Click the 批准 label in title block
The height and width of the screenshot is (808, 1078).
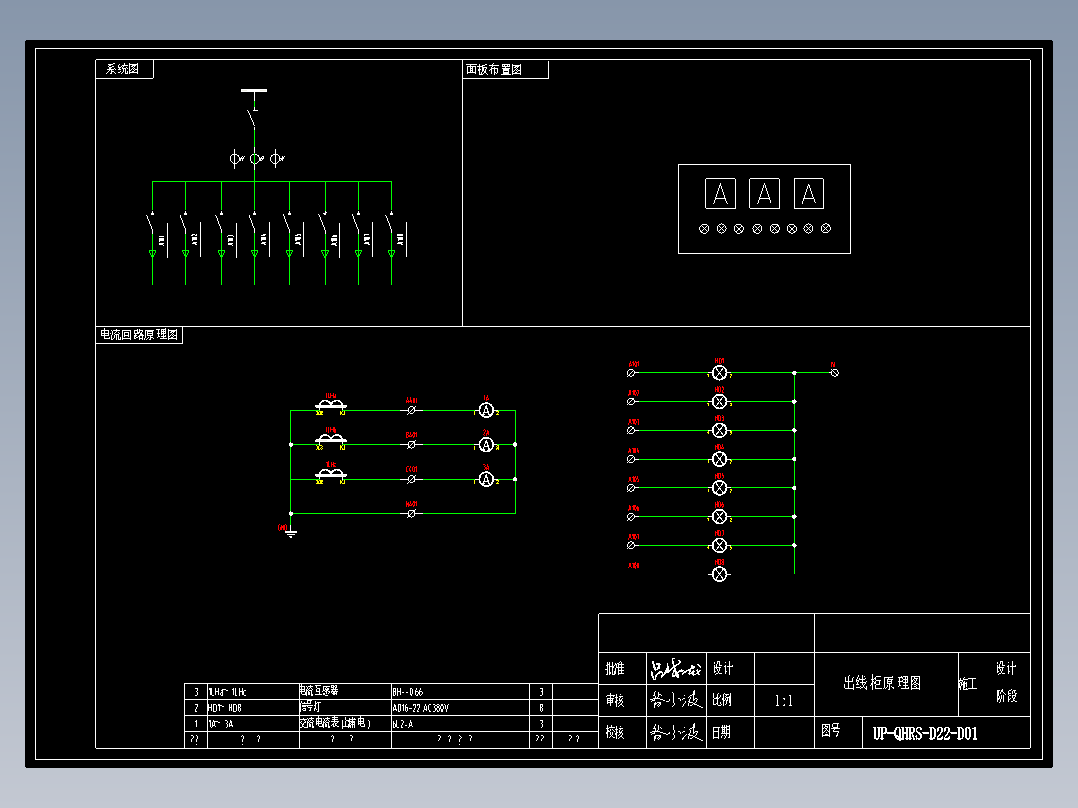point(615,668)
